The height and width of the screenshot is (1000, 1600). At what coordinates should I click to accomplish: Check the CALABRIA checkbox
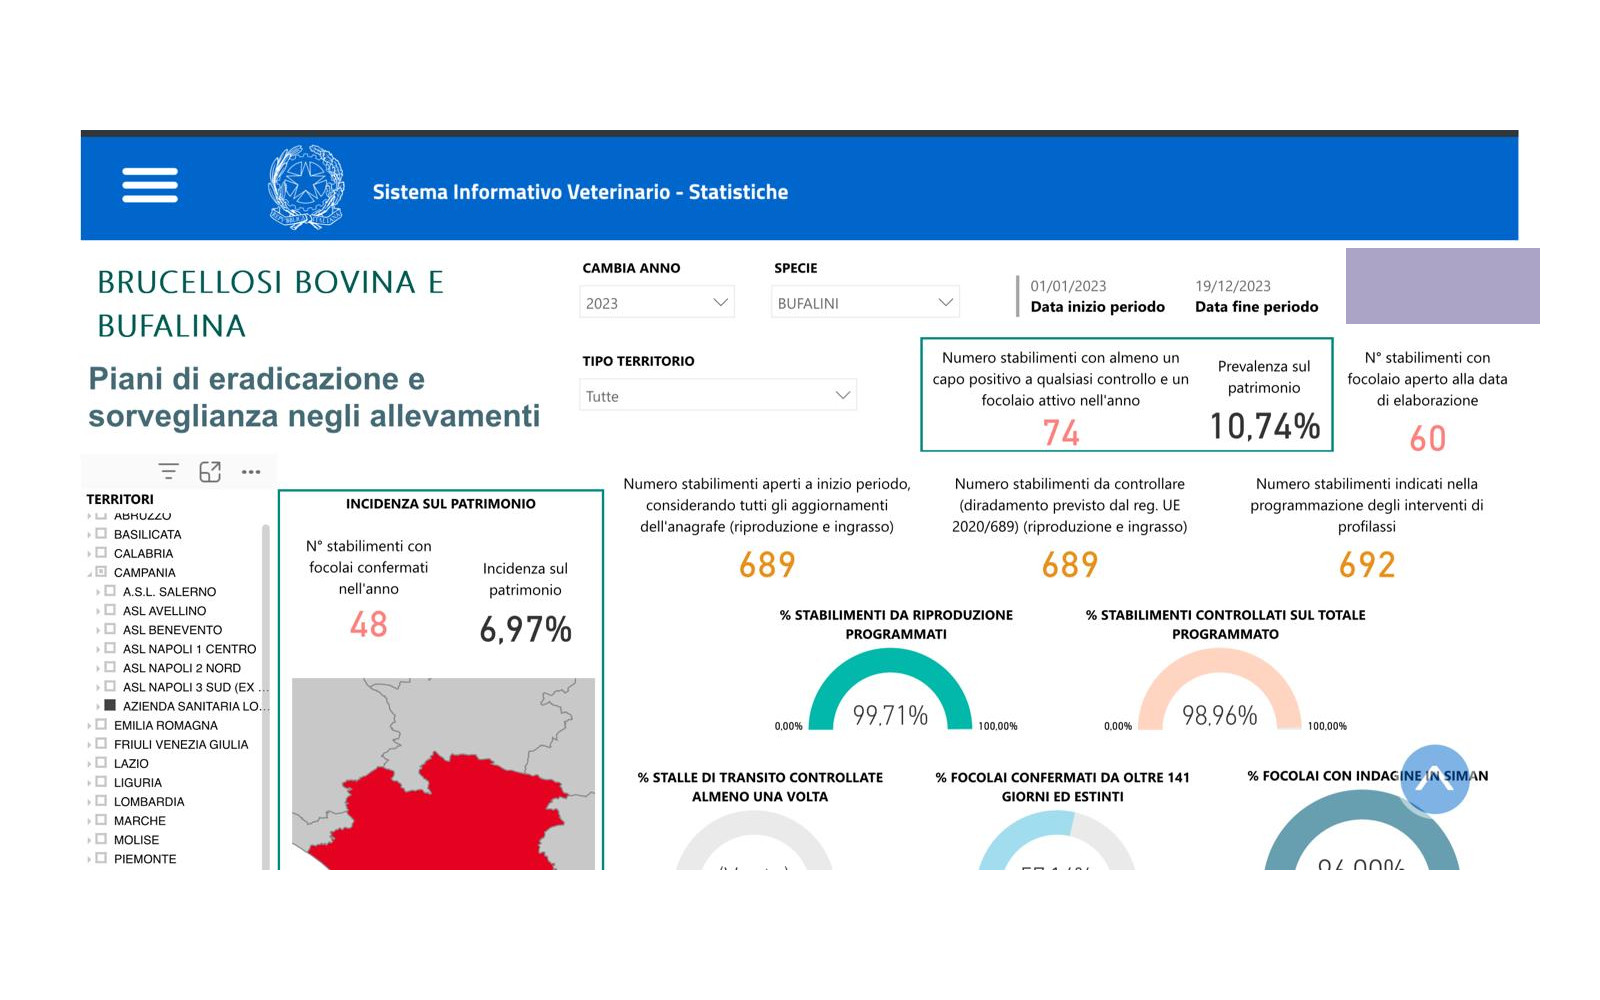point(101,552)
